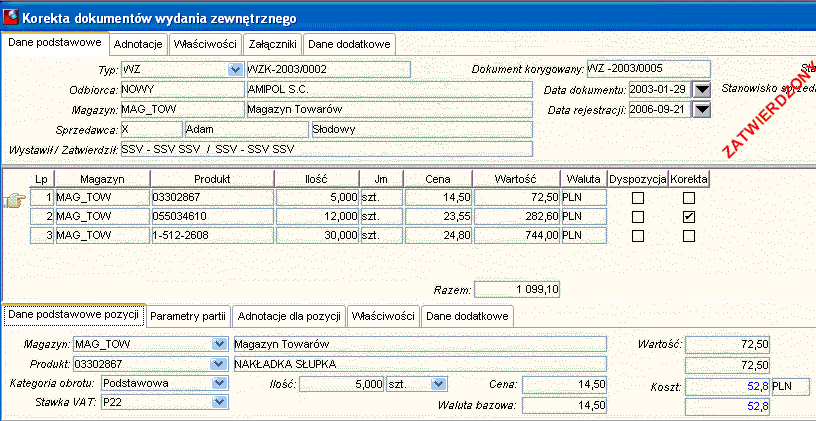Toggle Dyspozycja checkbox for product 055034610
The width and height of the screenshot is (816, 421).
pyautogui.click(x=638, y=216)
